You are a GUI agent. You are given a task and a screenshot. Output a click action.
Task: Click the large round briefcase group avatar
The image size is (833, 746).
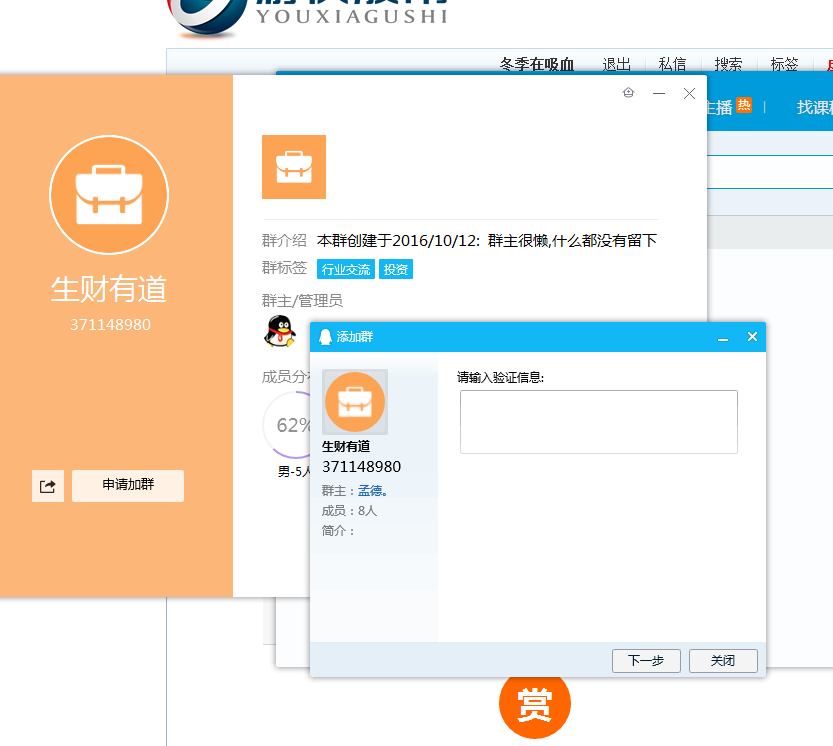pyautogui.click(x=109, y=195)
